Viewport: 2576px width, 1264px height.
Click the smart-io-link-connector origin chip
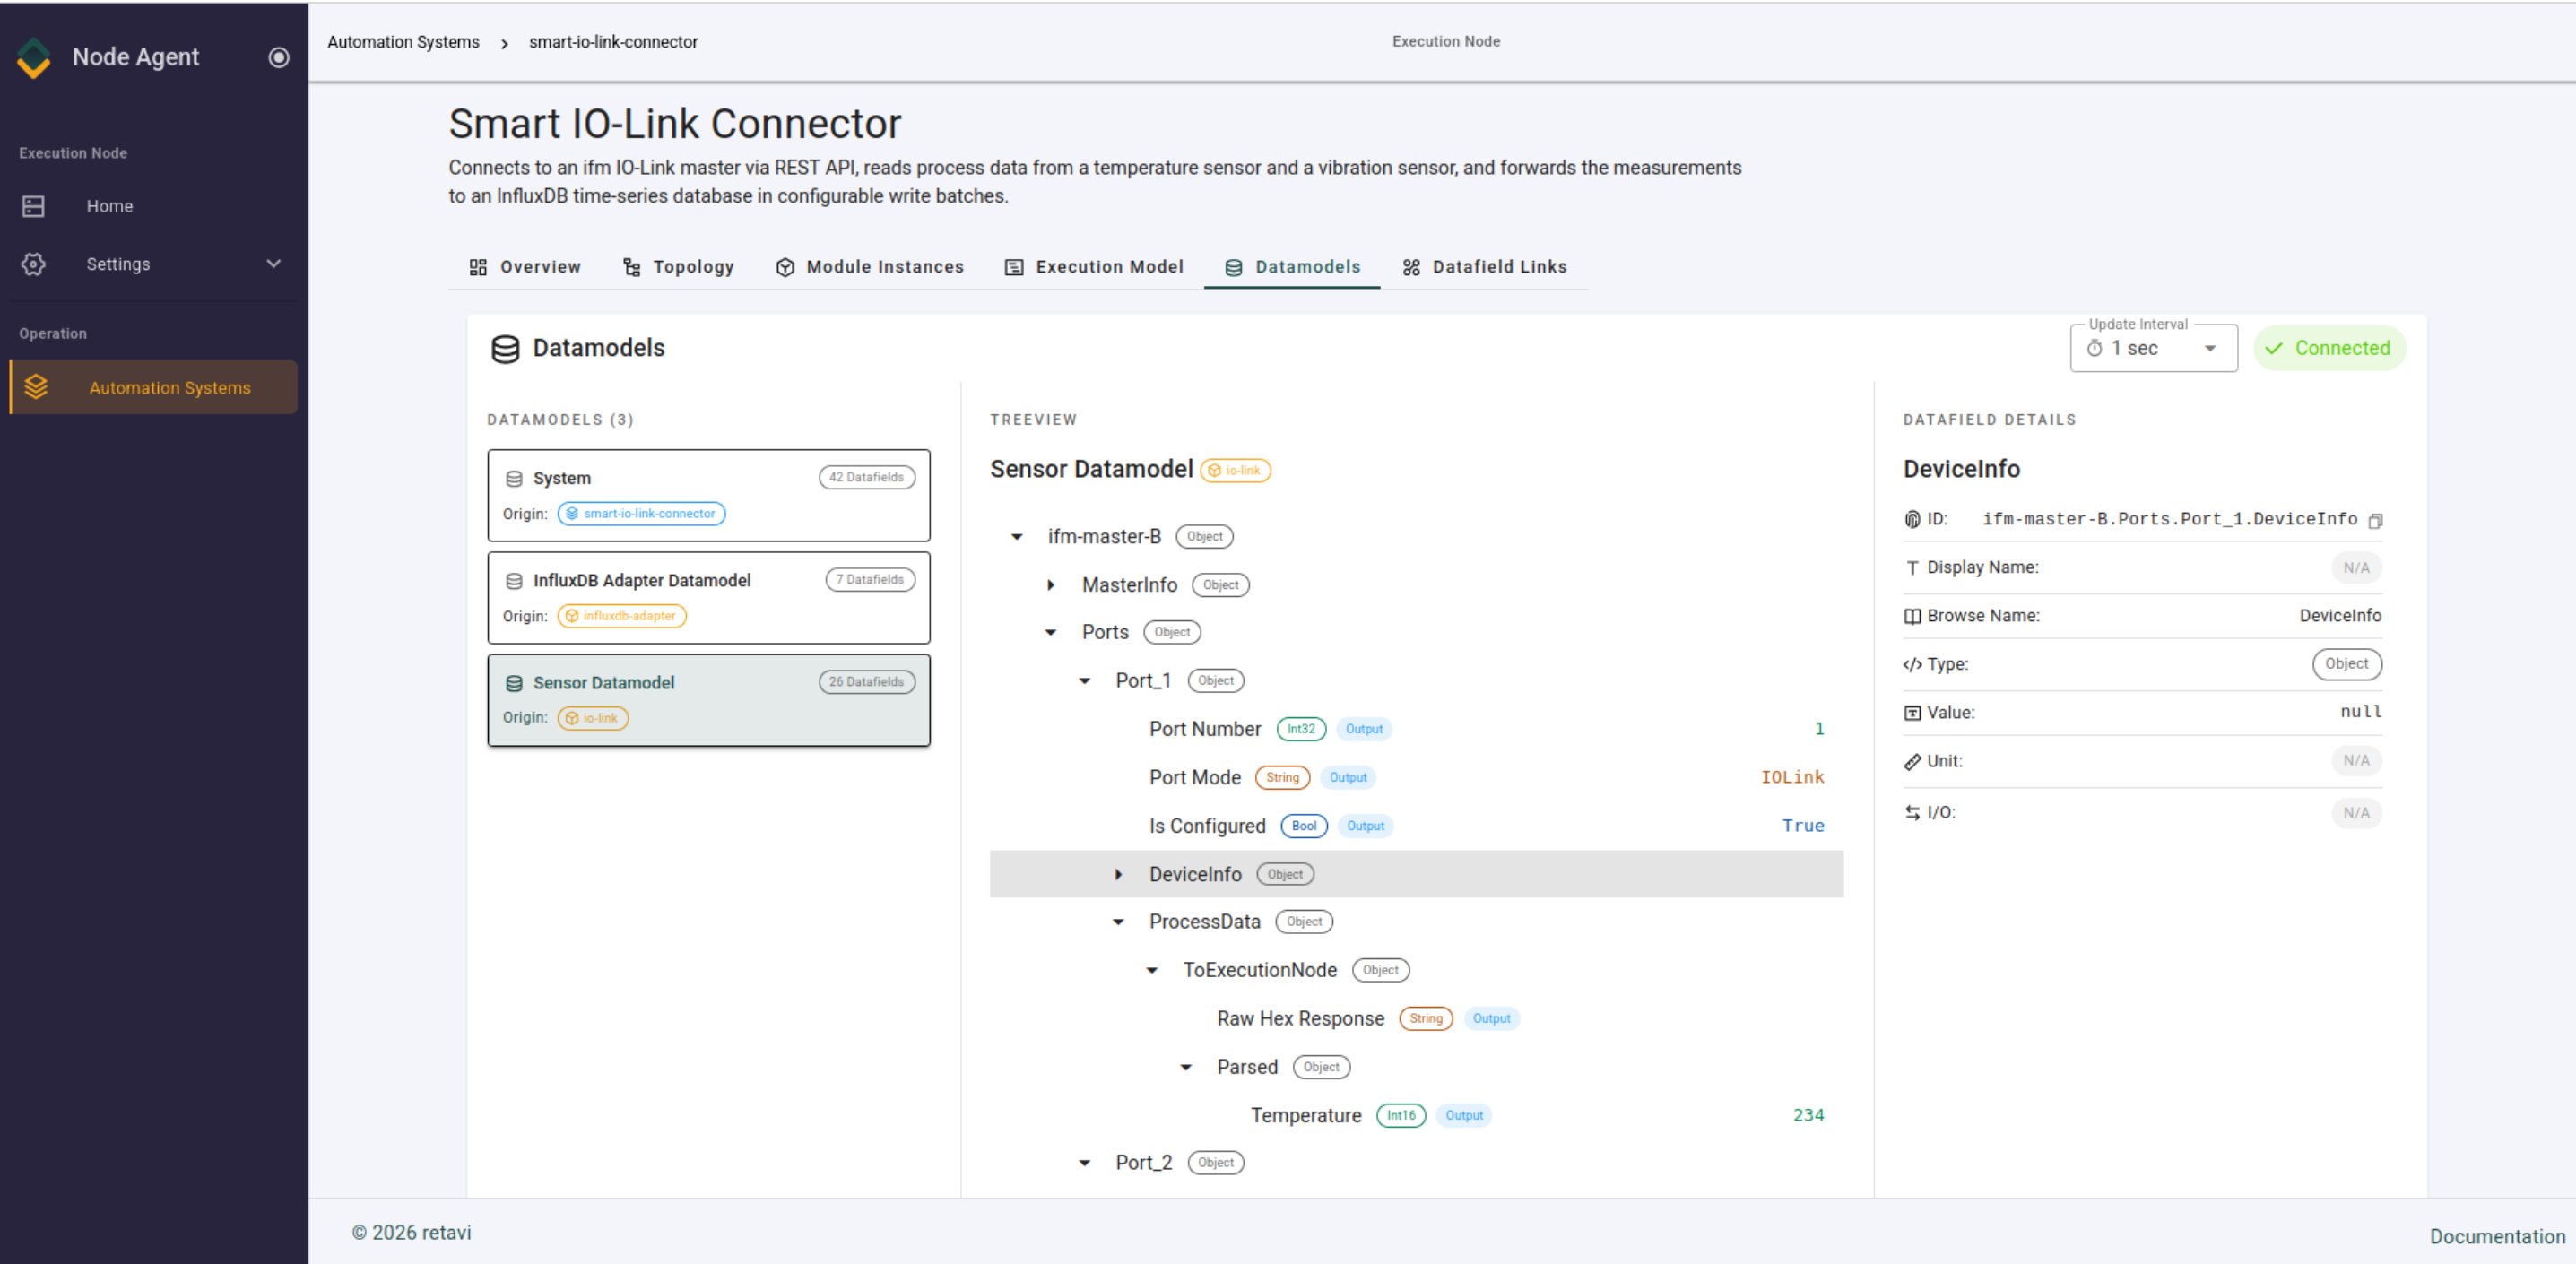pos(641,514)
